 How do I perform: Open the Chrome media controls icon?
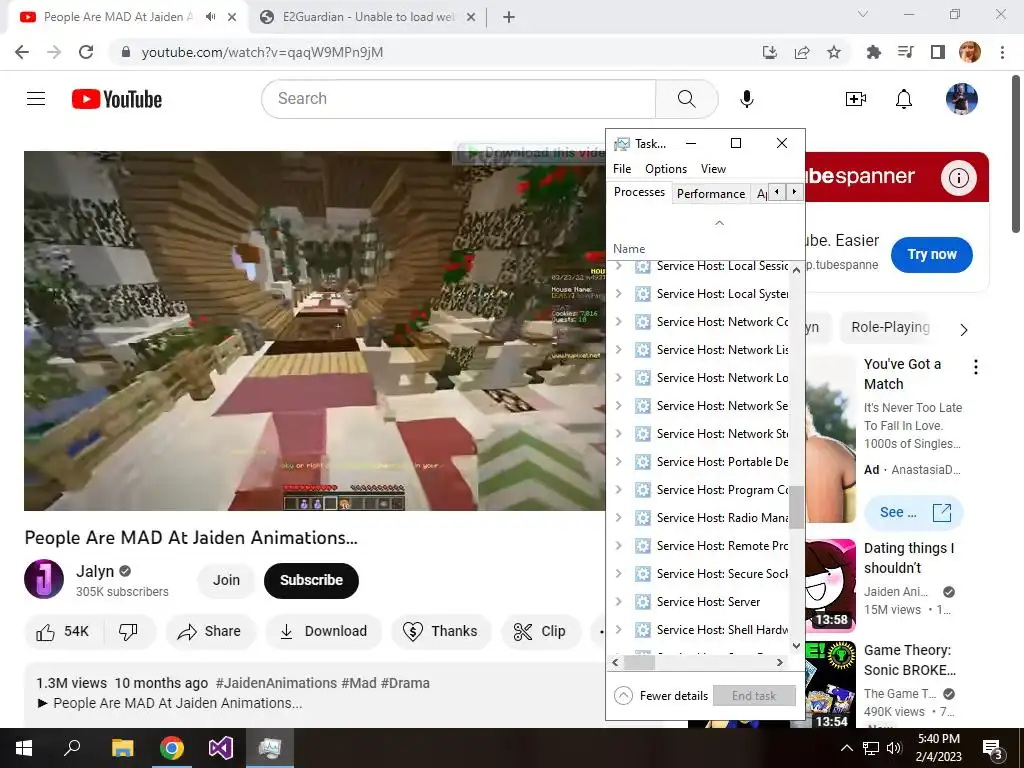point(906,52)
